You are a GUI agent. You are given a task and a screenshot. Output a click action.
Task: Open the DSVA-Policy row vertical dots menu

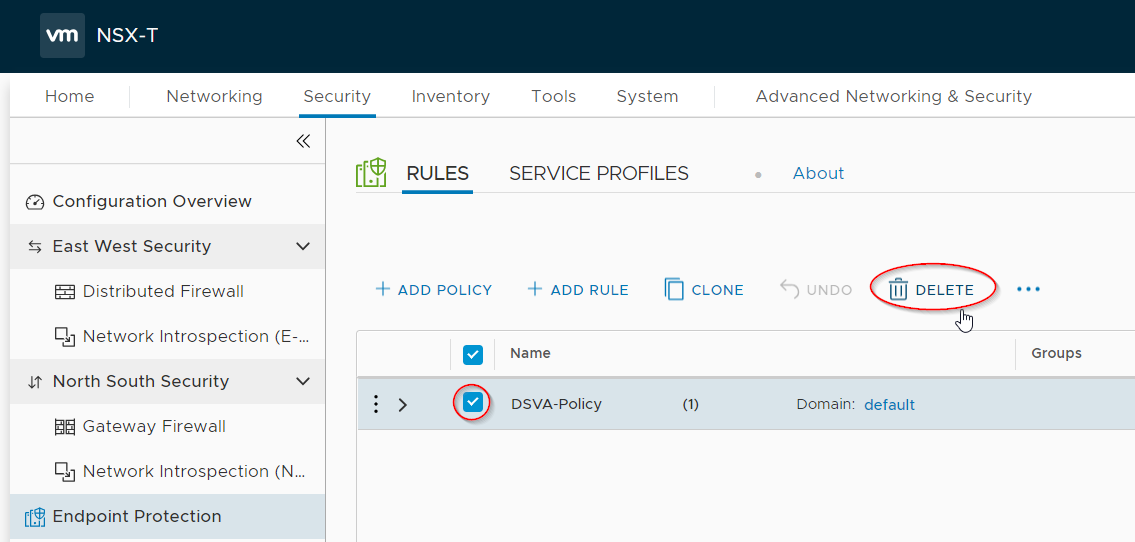point(376,404)
